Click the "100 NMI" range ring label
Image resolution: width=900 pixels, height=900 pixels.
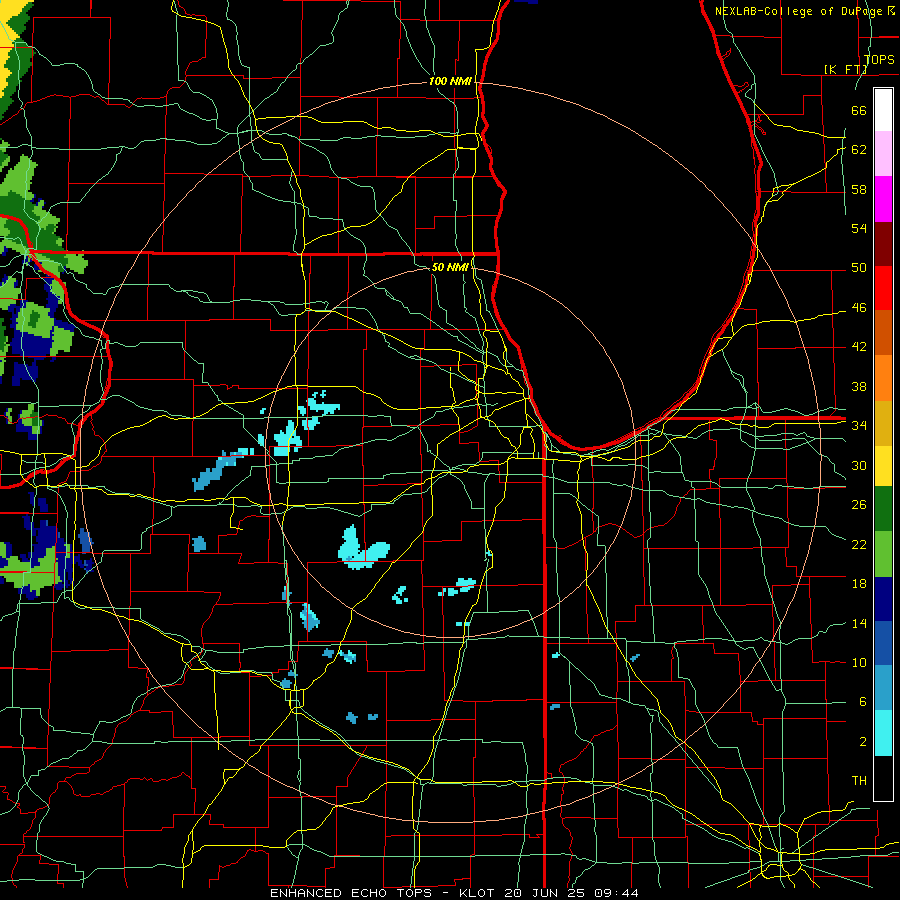tap(450, 81)
